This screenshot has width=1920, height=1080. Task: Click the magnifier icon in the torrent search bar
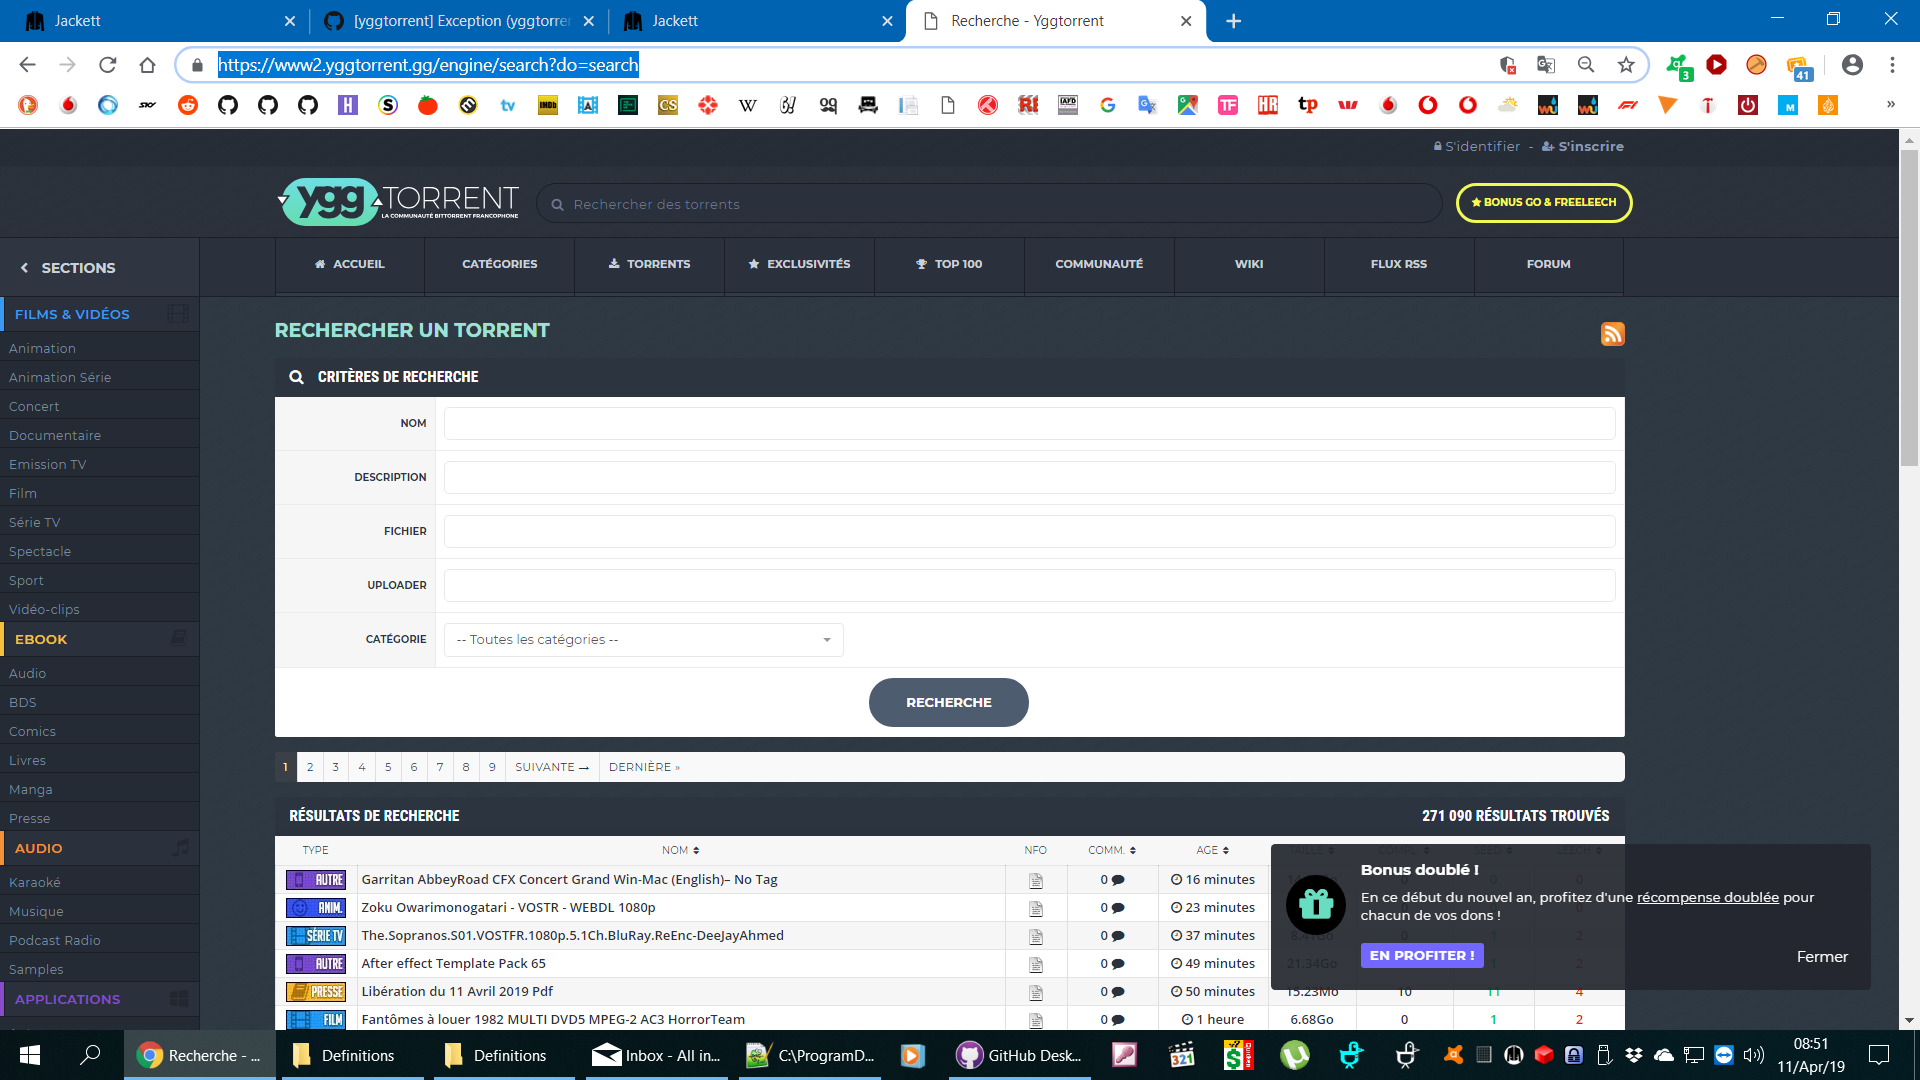[x=557, y=203]
